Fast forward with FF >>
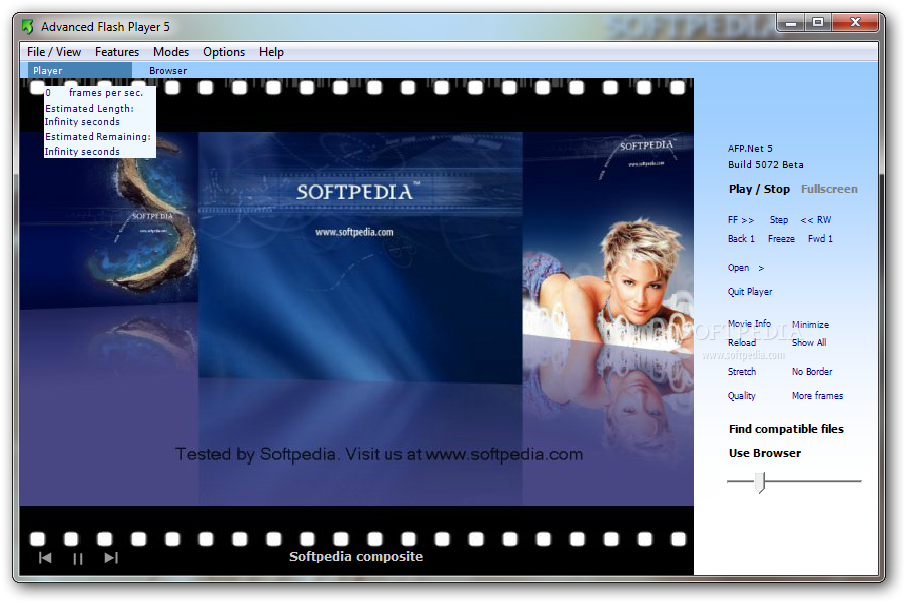 coord(741,220)
